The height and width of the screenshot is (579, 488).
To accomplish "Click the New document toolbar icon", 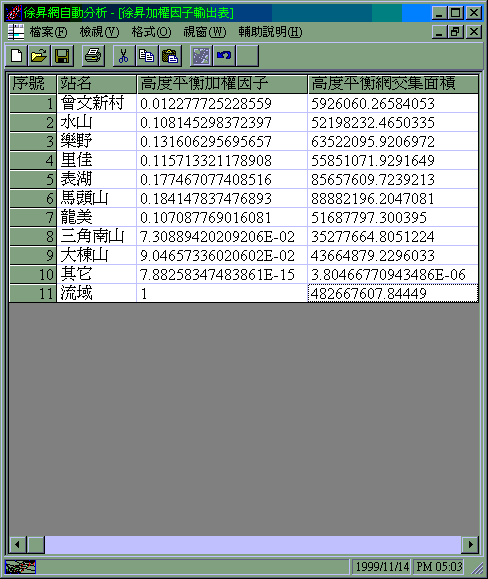I will pos(17,56).
